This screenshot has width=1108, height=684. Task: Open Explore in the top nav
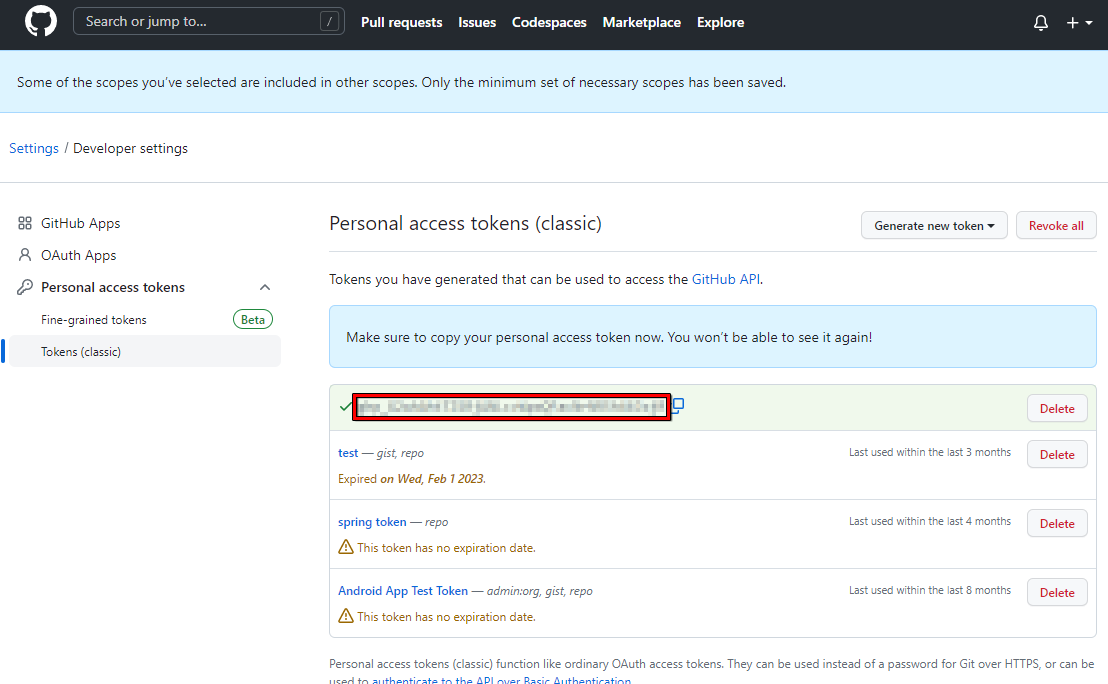pos(720,22)
